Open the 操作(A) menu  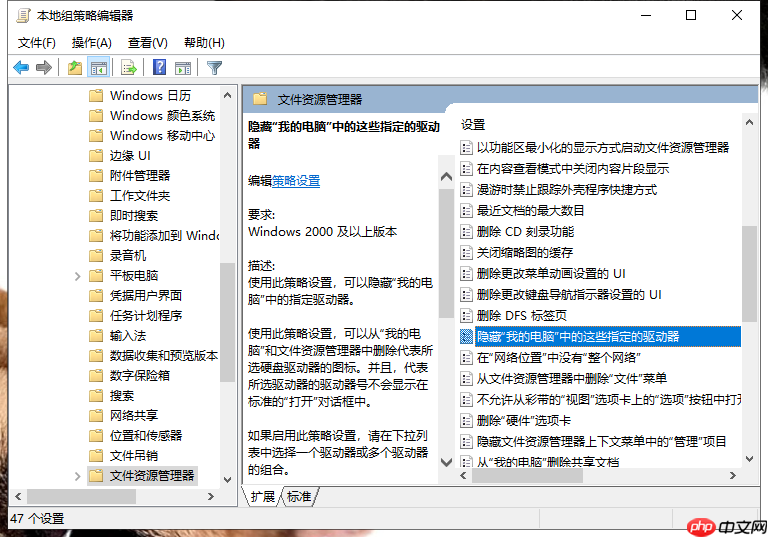click(x=92, y=43)
